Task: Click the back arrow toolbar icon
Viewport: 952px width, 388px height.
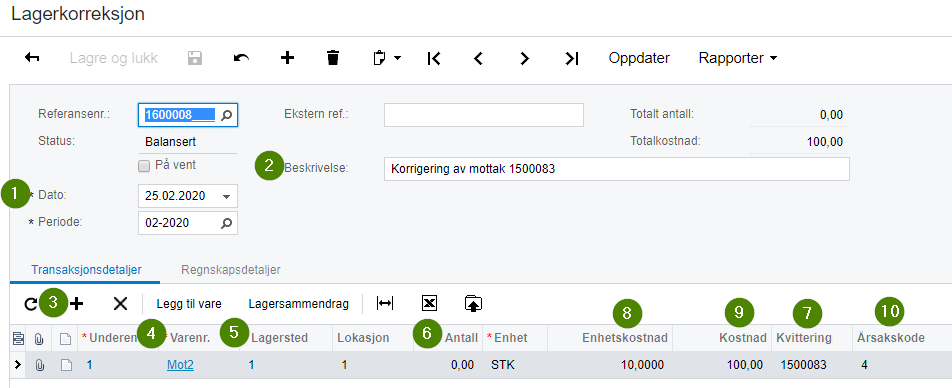Action: coord(32,58)
